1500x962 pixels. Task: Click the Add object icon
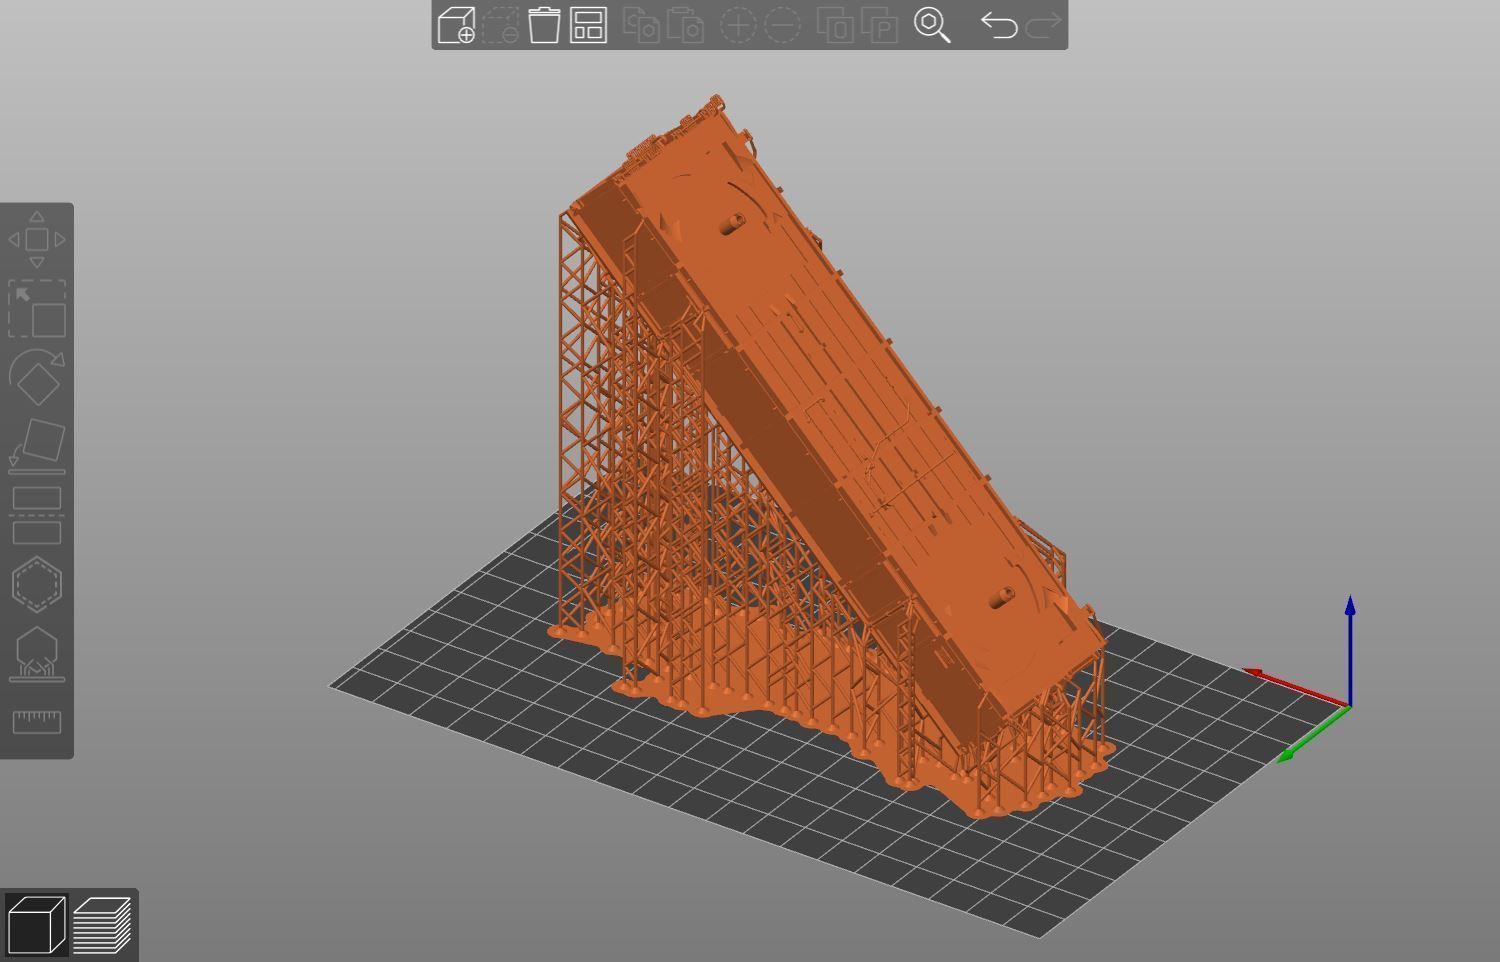coord(456,25)
